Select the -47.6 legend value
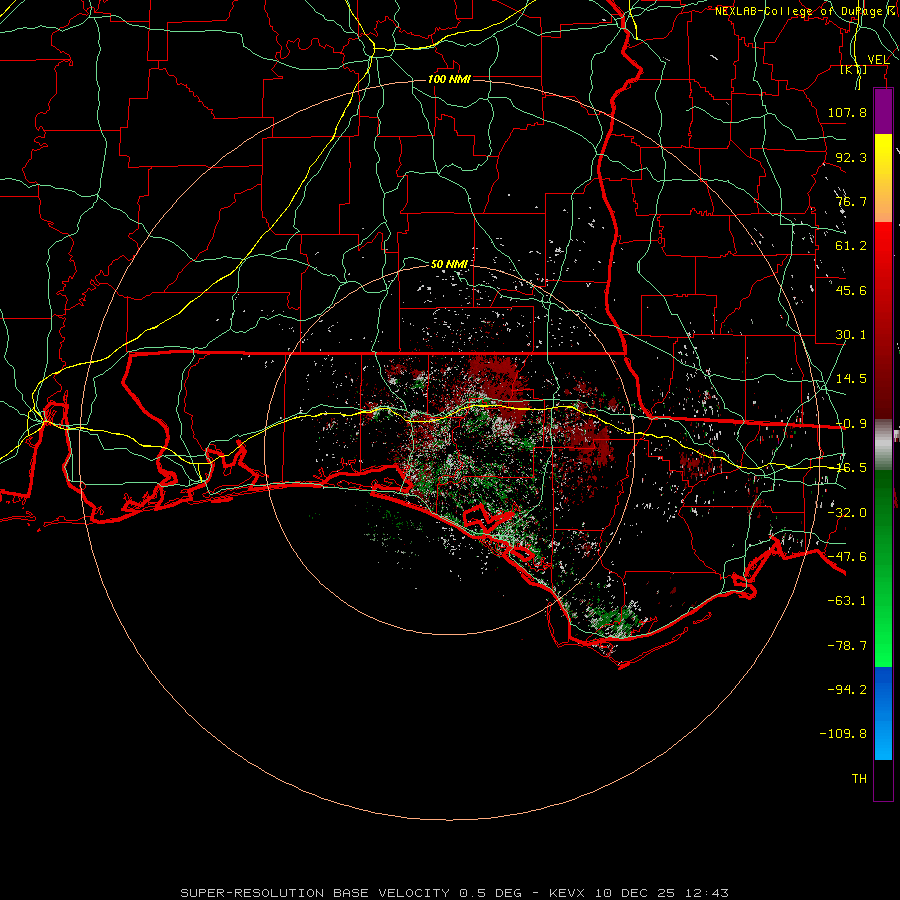Image resolution: width=900 pixels, height=900 pixels. click(x=847, y=557)
